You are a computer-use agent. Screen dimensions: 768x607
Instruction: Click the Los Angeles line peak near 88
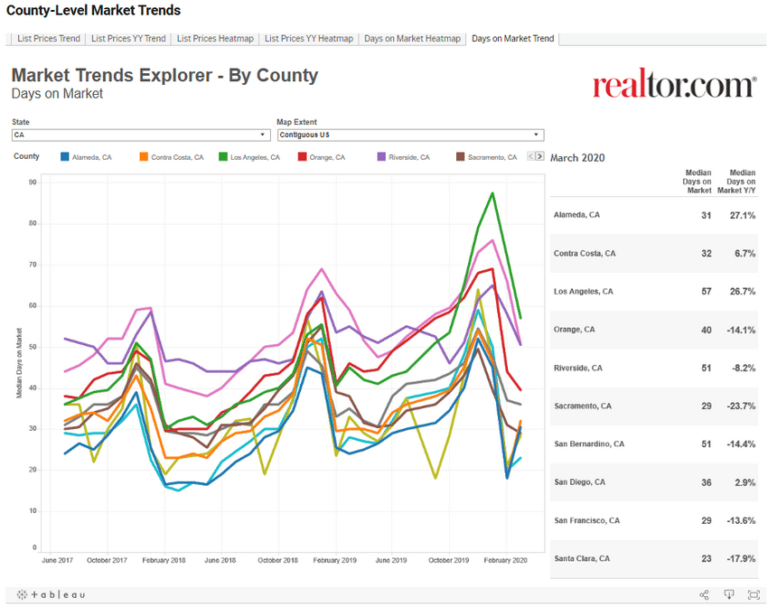pyautogui.click(x=493, y=193)
